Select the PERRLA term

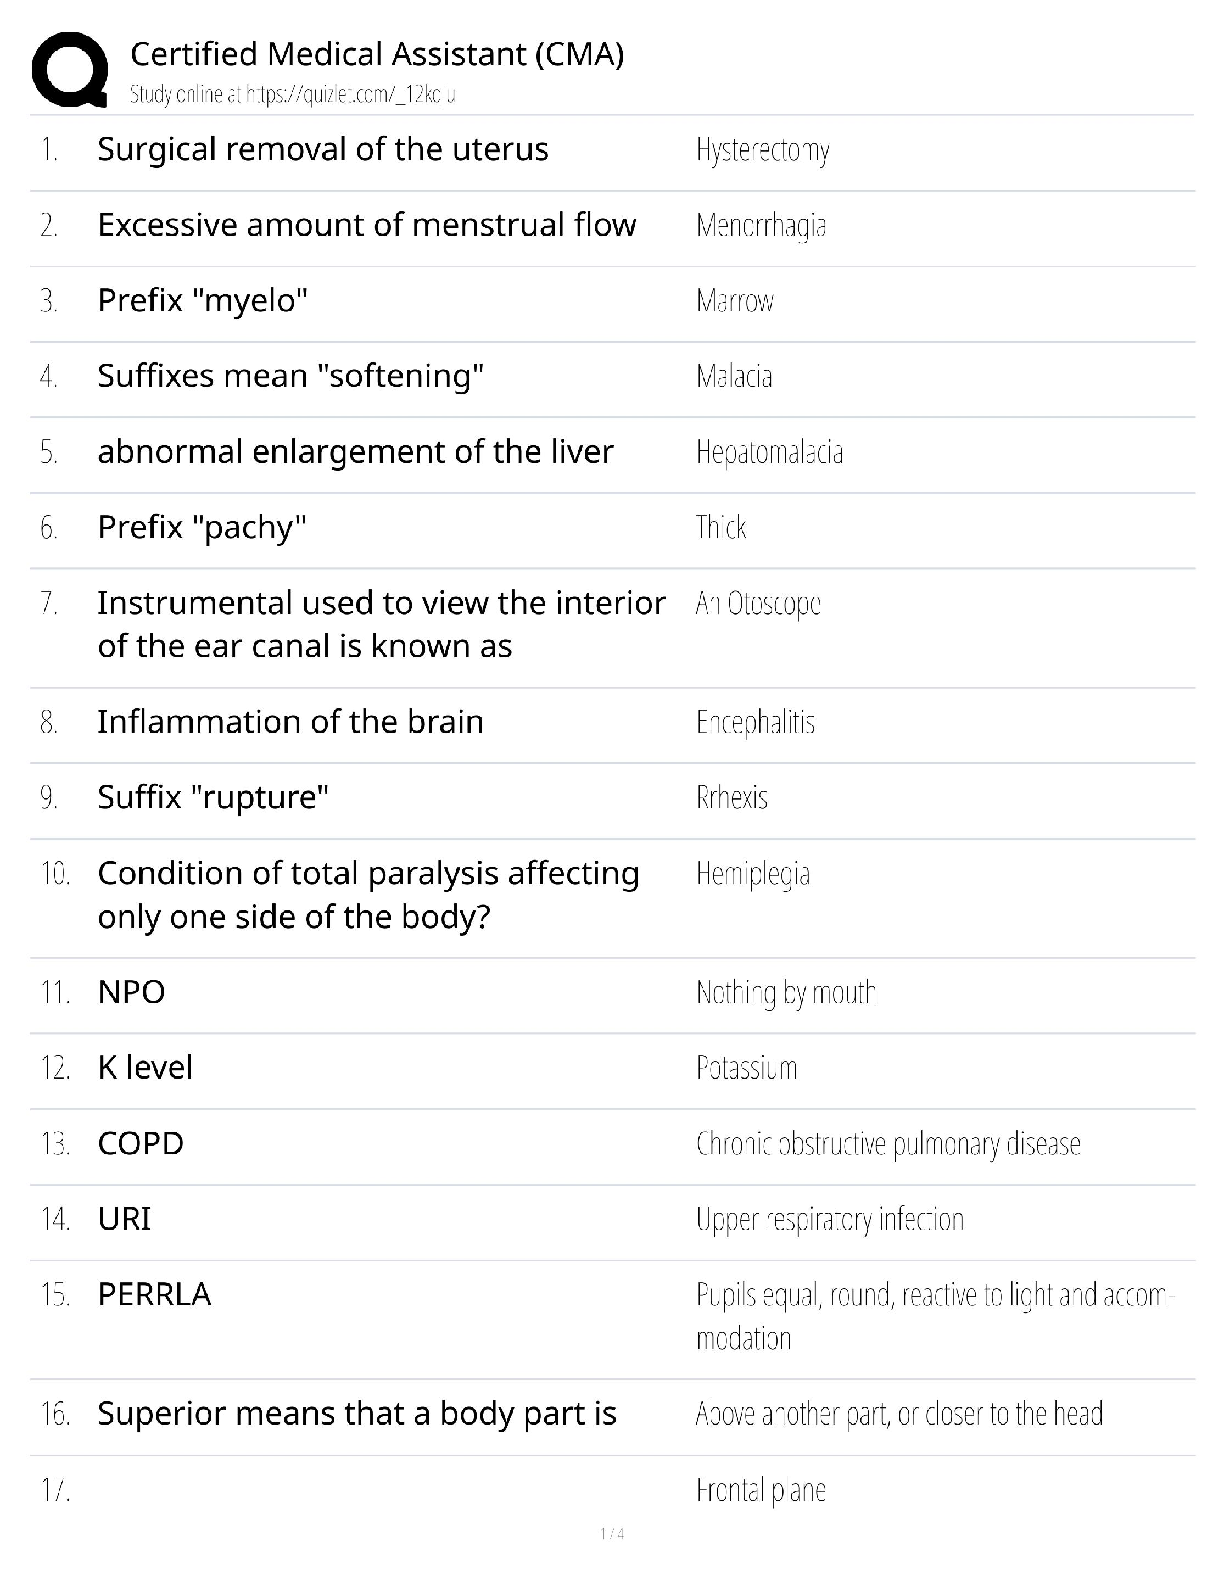tap(154, 1295)
